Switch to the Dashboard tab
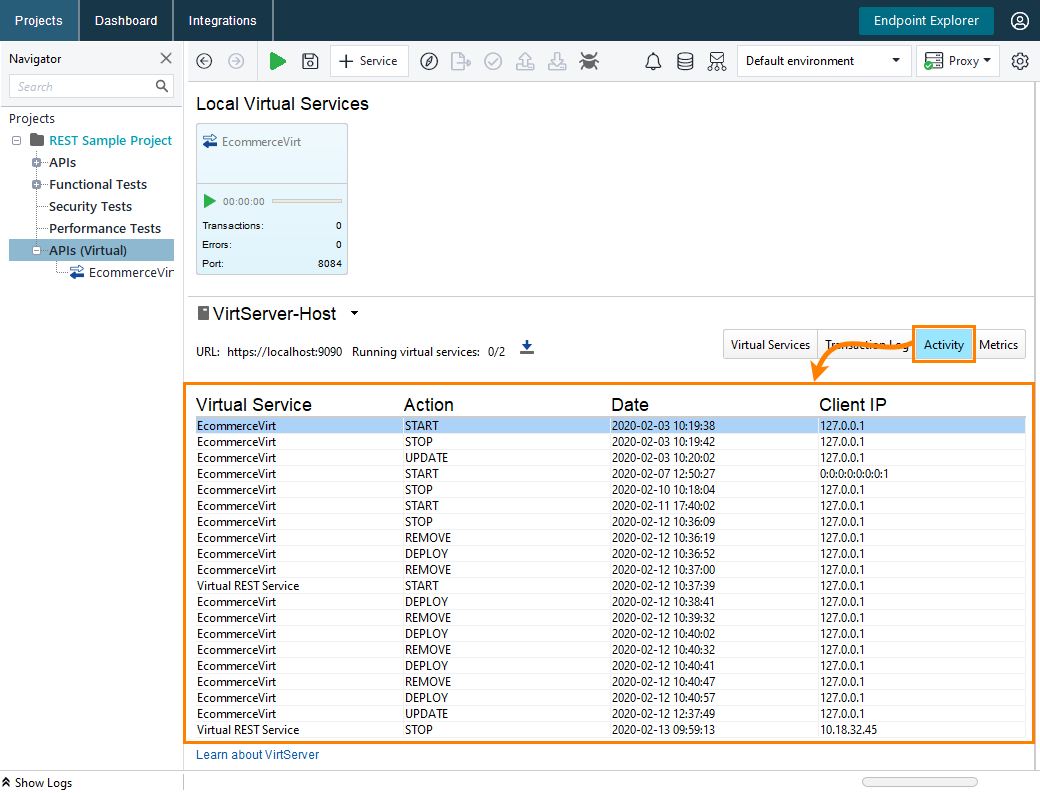The height and width of the screenshot is (793, 1040). (125, 20)
